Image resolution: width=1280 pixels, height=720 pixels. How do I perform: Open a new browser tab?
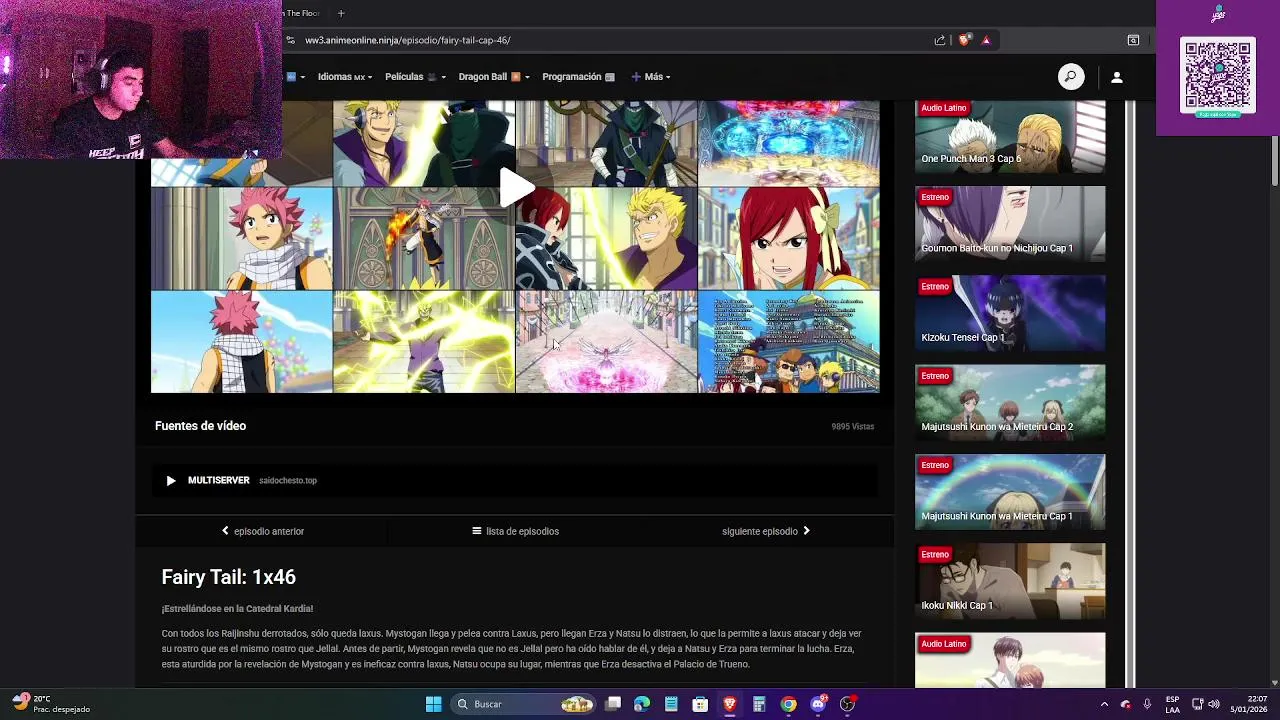(341, 13)
